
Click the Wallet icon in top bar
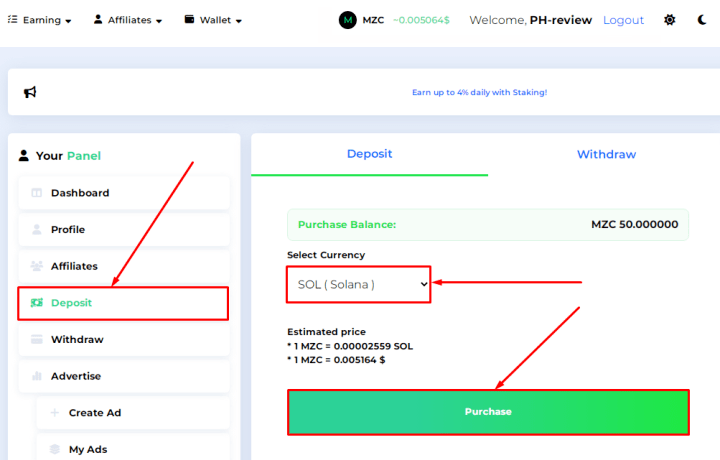189,19
